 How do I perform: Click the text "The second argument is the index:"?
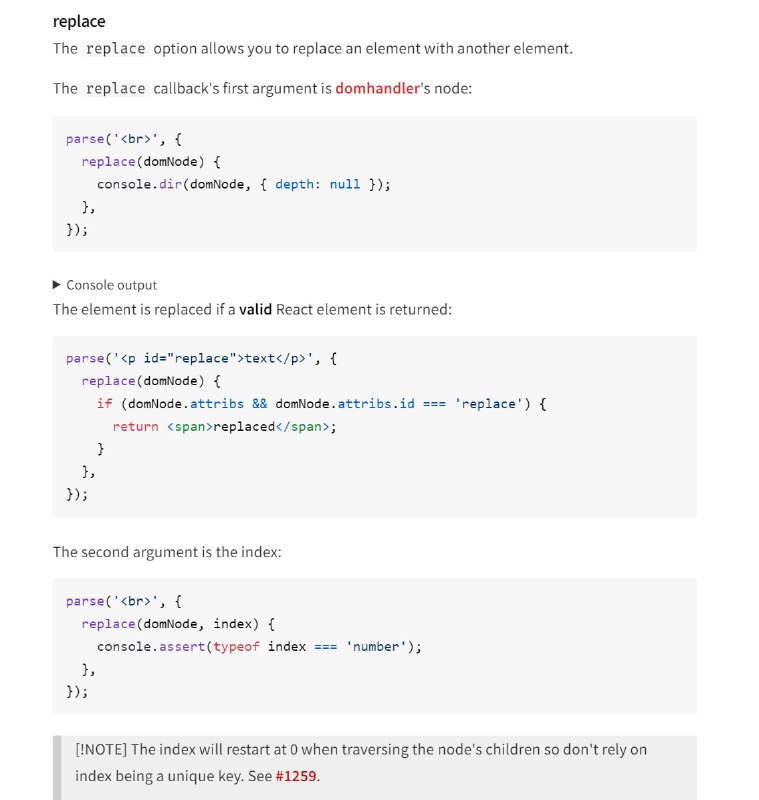167,552
